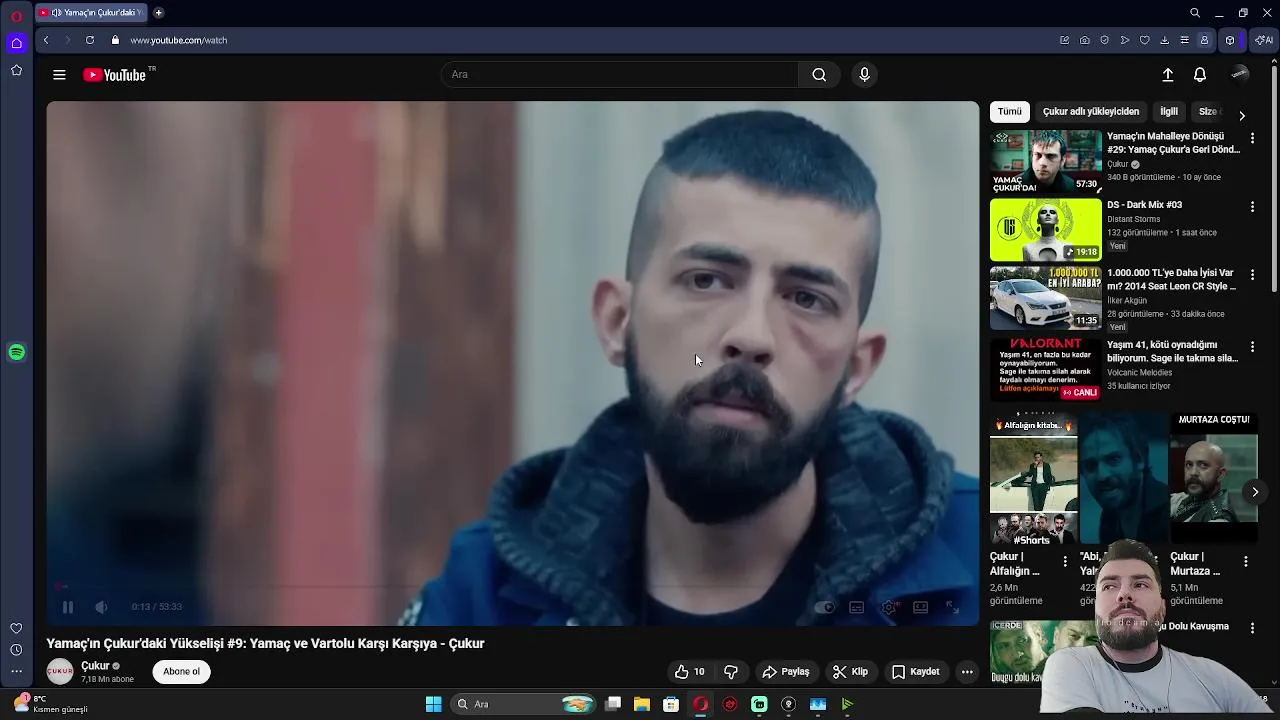Image resolution: width=1280 pixels, height=720 pixels.
Task: Click the 'Paylaş' share button
Action: point(786,672)
